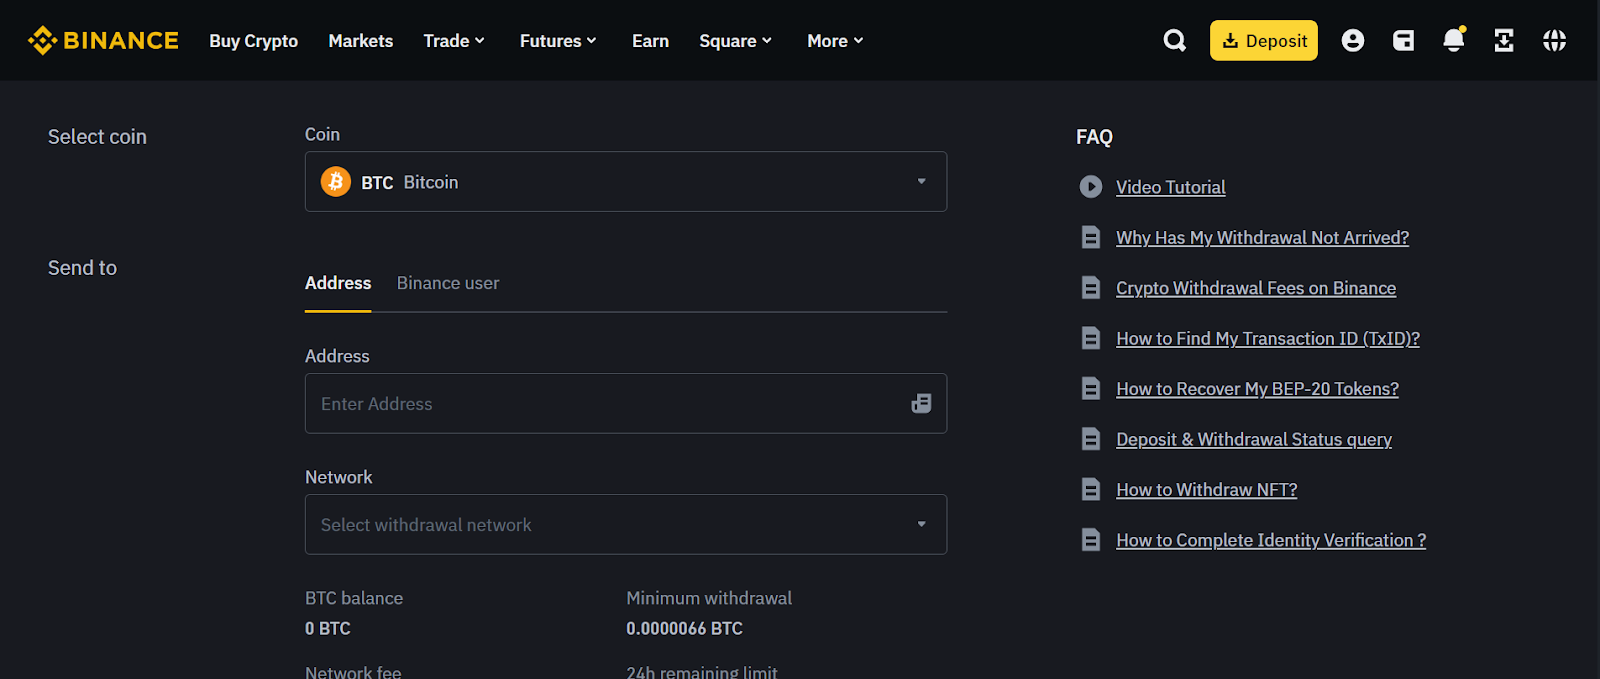Open the Earn page
Image resolution: width=1600 pixels, height=679 pixels.
click(x=650, y=41)
